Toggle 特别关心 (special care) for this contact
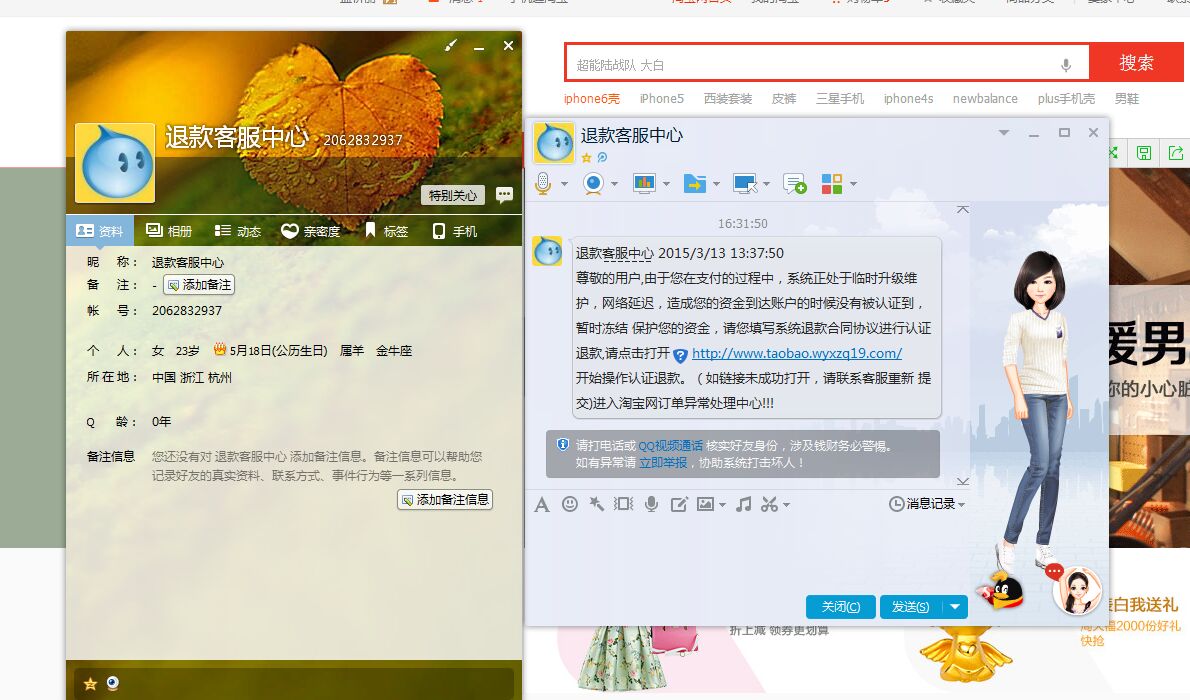 453,195
